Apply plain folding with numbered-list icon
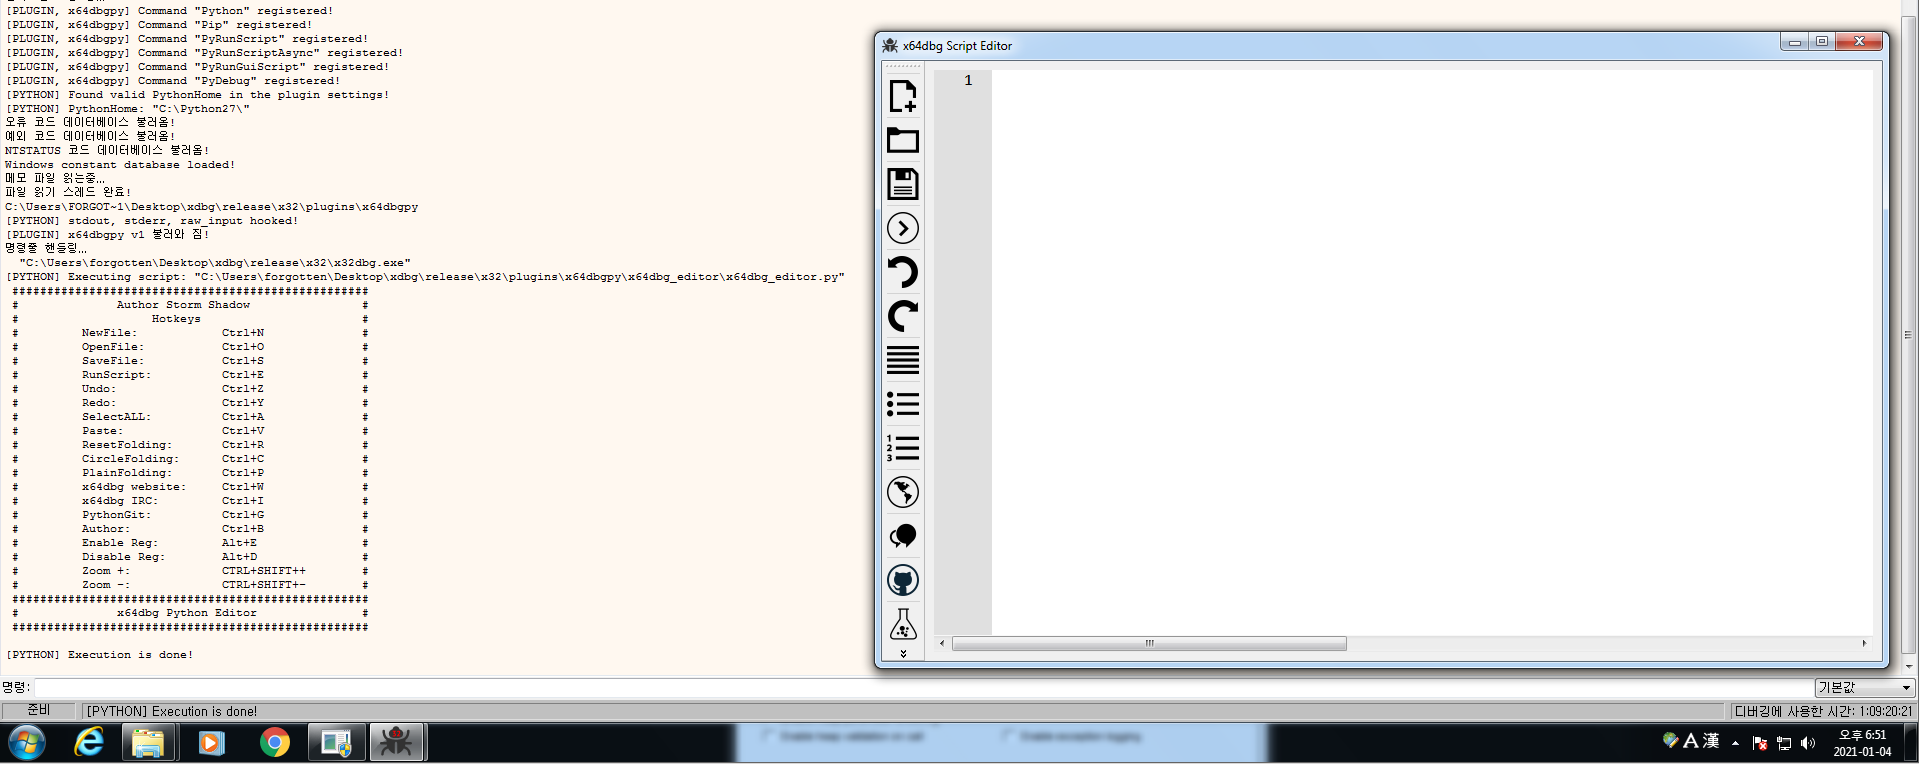Screen dimensions: 1919x764 point(903,448)
